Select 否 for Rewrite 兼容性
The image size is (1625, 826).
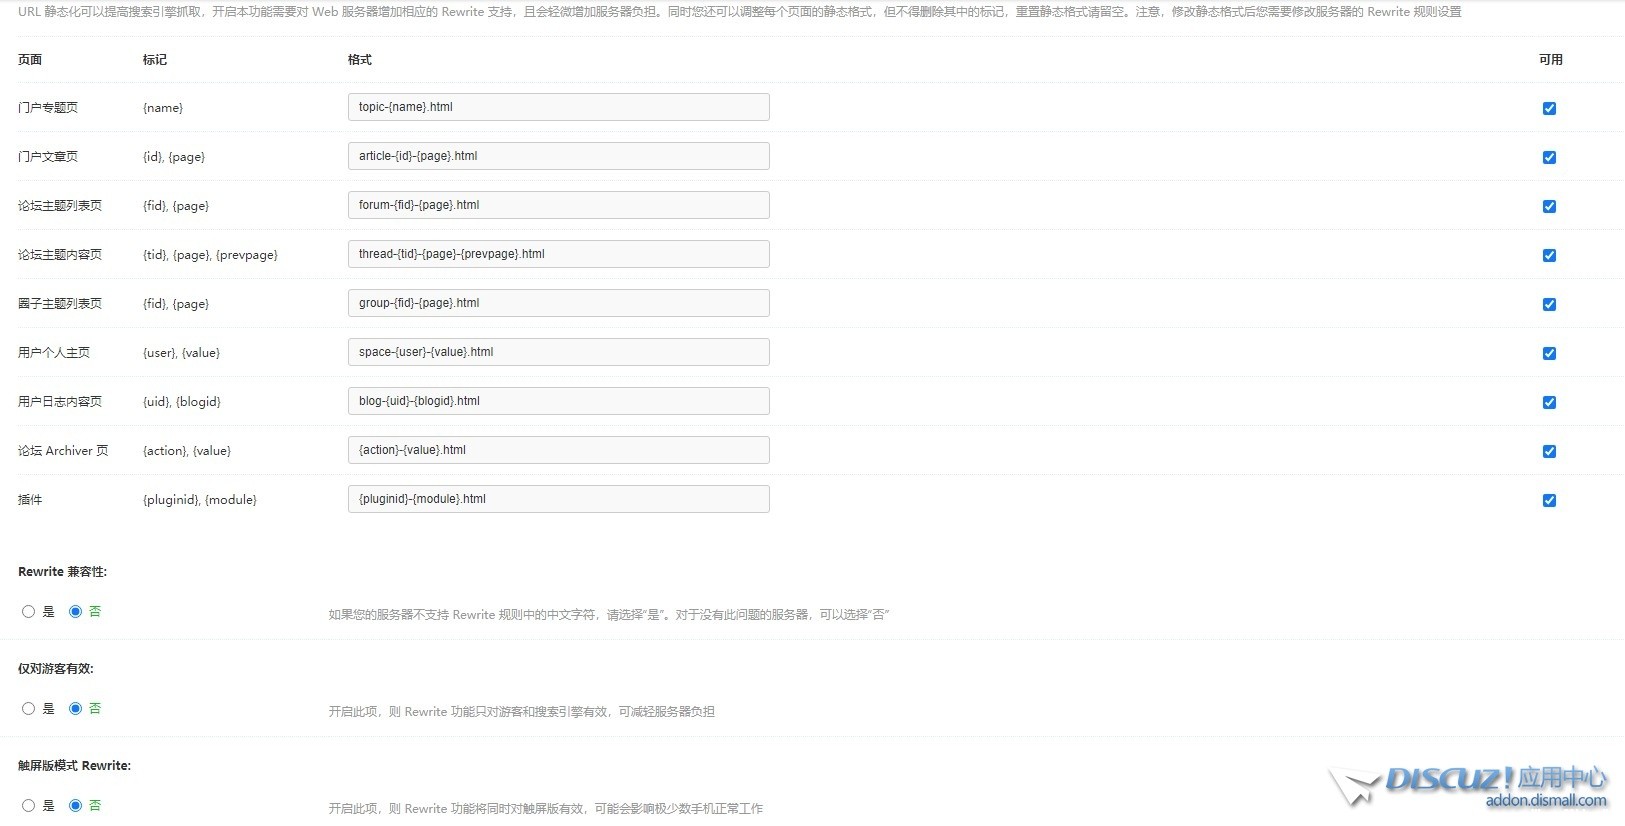click(x=75, y=612)
